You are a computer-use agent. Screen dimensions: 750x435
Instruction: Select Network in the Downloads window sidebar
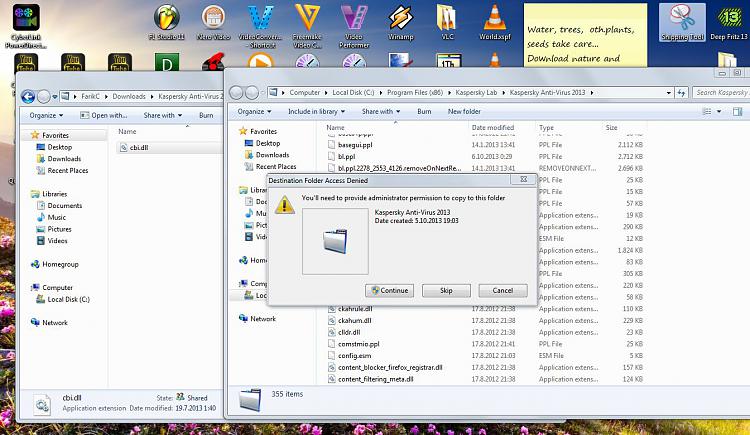55,323
